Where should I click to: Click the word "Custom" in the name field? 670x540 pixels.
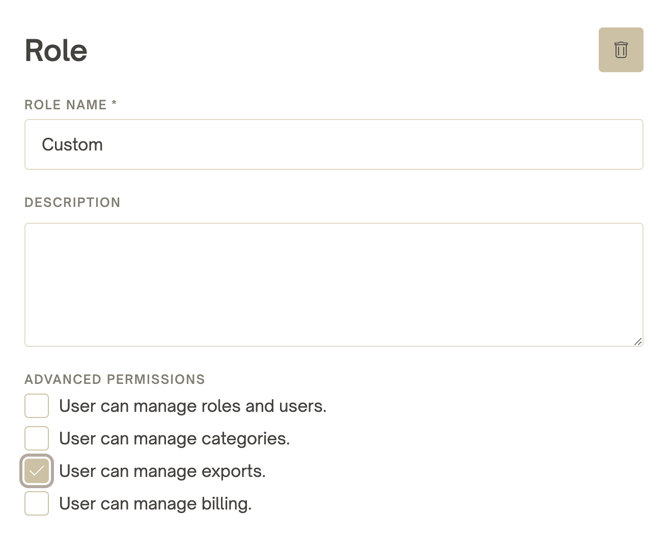point(72,145)
